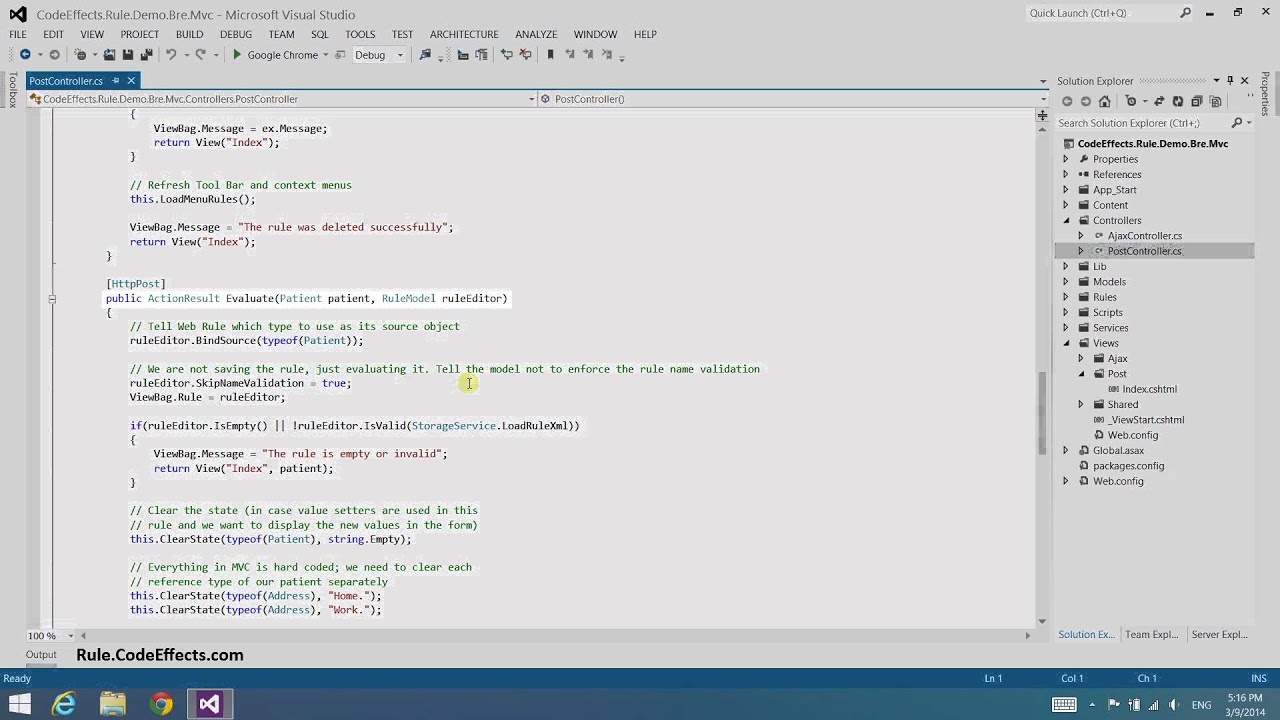Screen dimensions: 1280x720
Task: Click the code editor vertical scrollbar thumb
Action: tap(1041, 412)
